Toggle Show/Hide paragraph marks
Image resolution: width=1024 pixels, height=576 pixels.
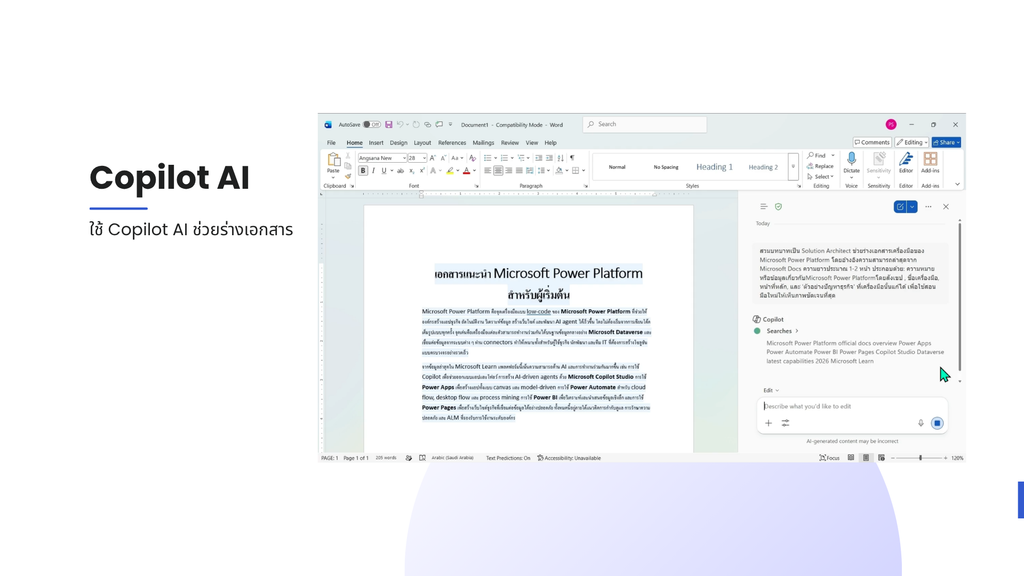pos(572,158)
